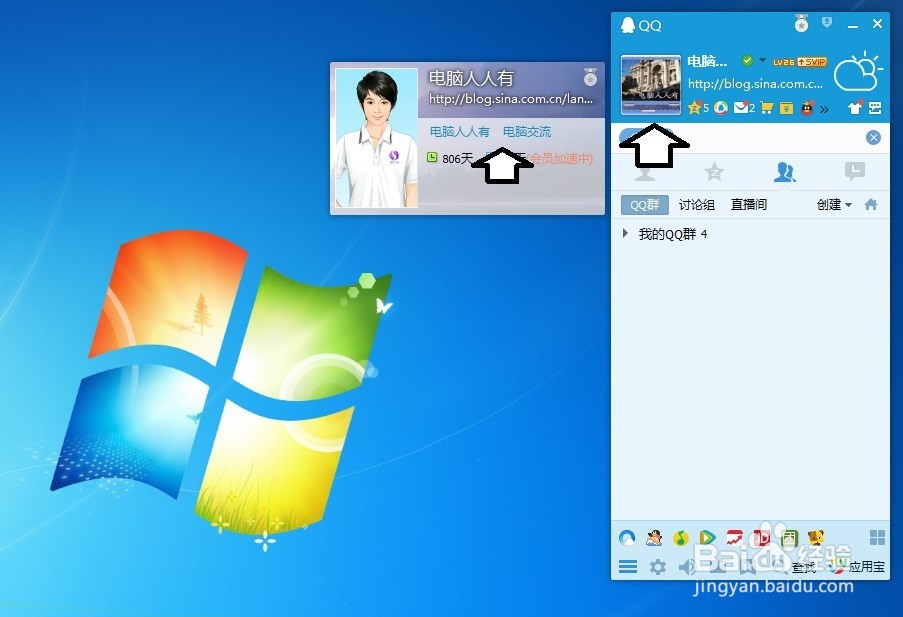Launch Tencent Video play icon
This screenshot has height=617, width=903.
(707, 538)
